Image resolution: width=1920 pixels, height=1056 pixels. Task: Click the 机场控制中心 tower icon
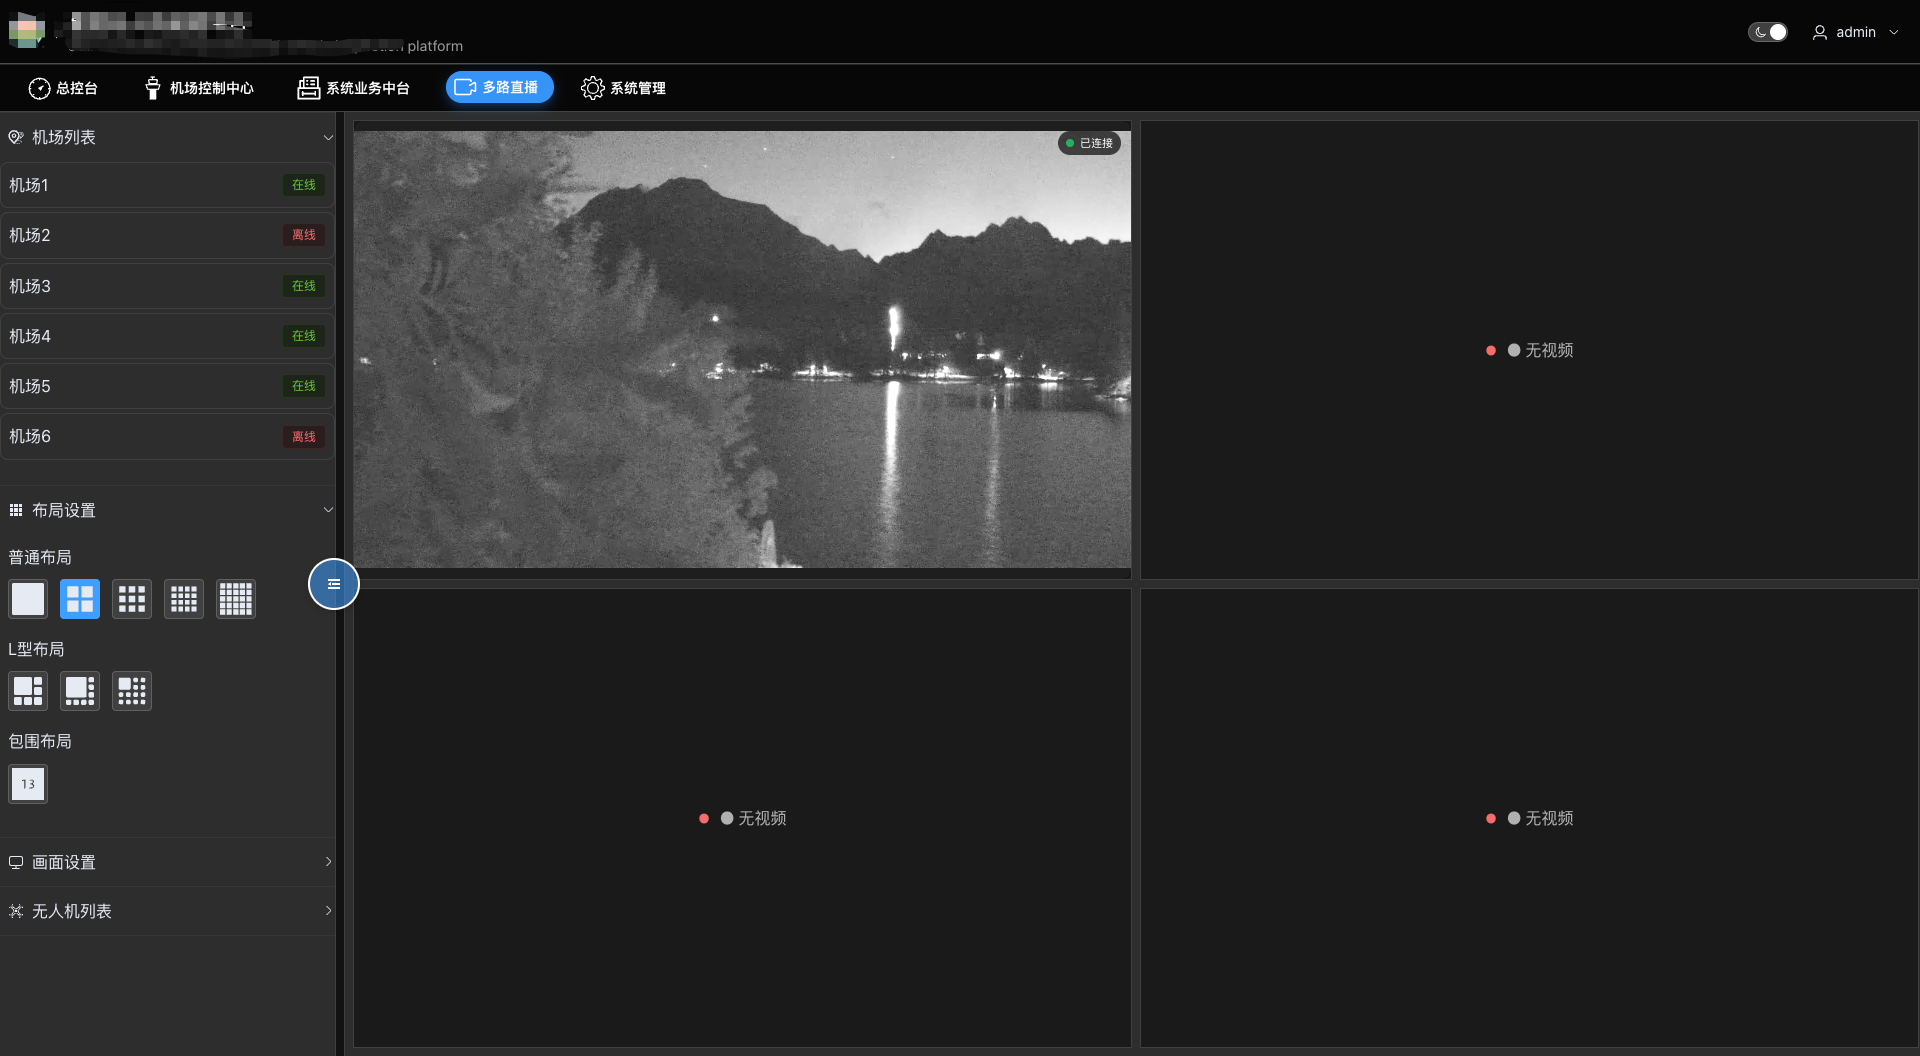click(152, 88)
